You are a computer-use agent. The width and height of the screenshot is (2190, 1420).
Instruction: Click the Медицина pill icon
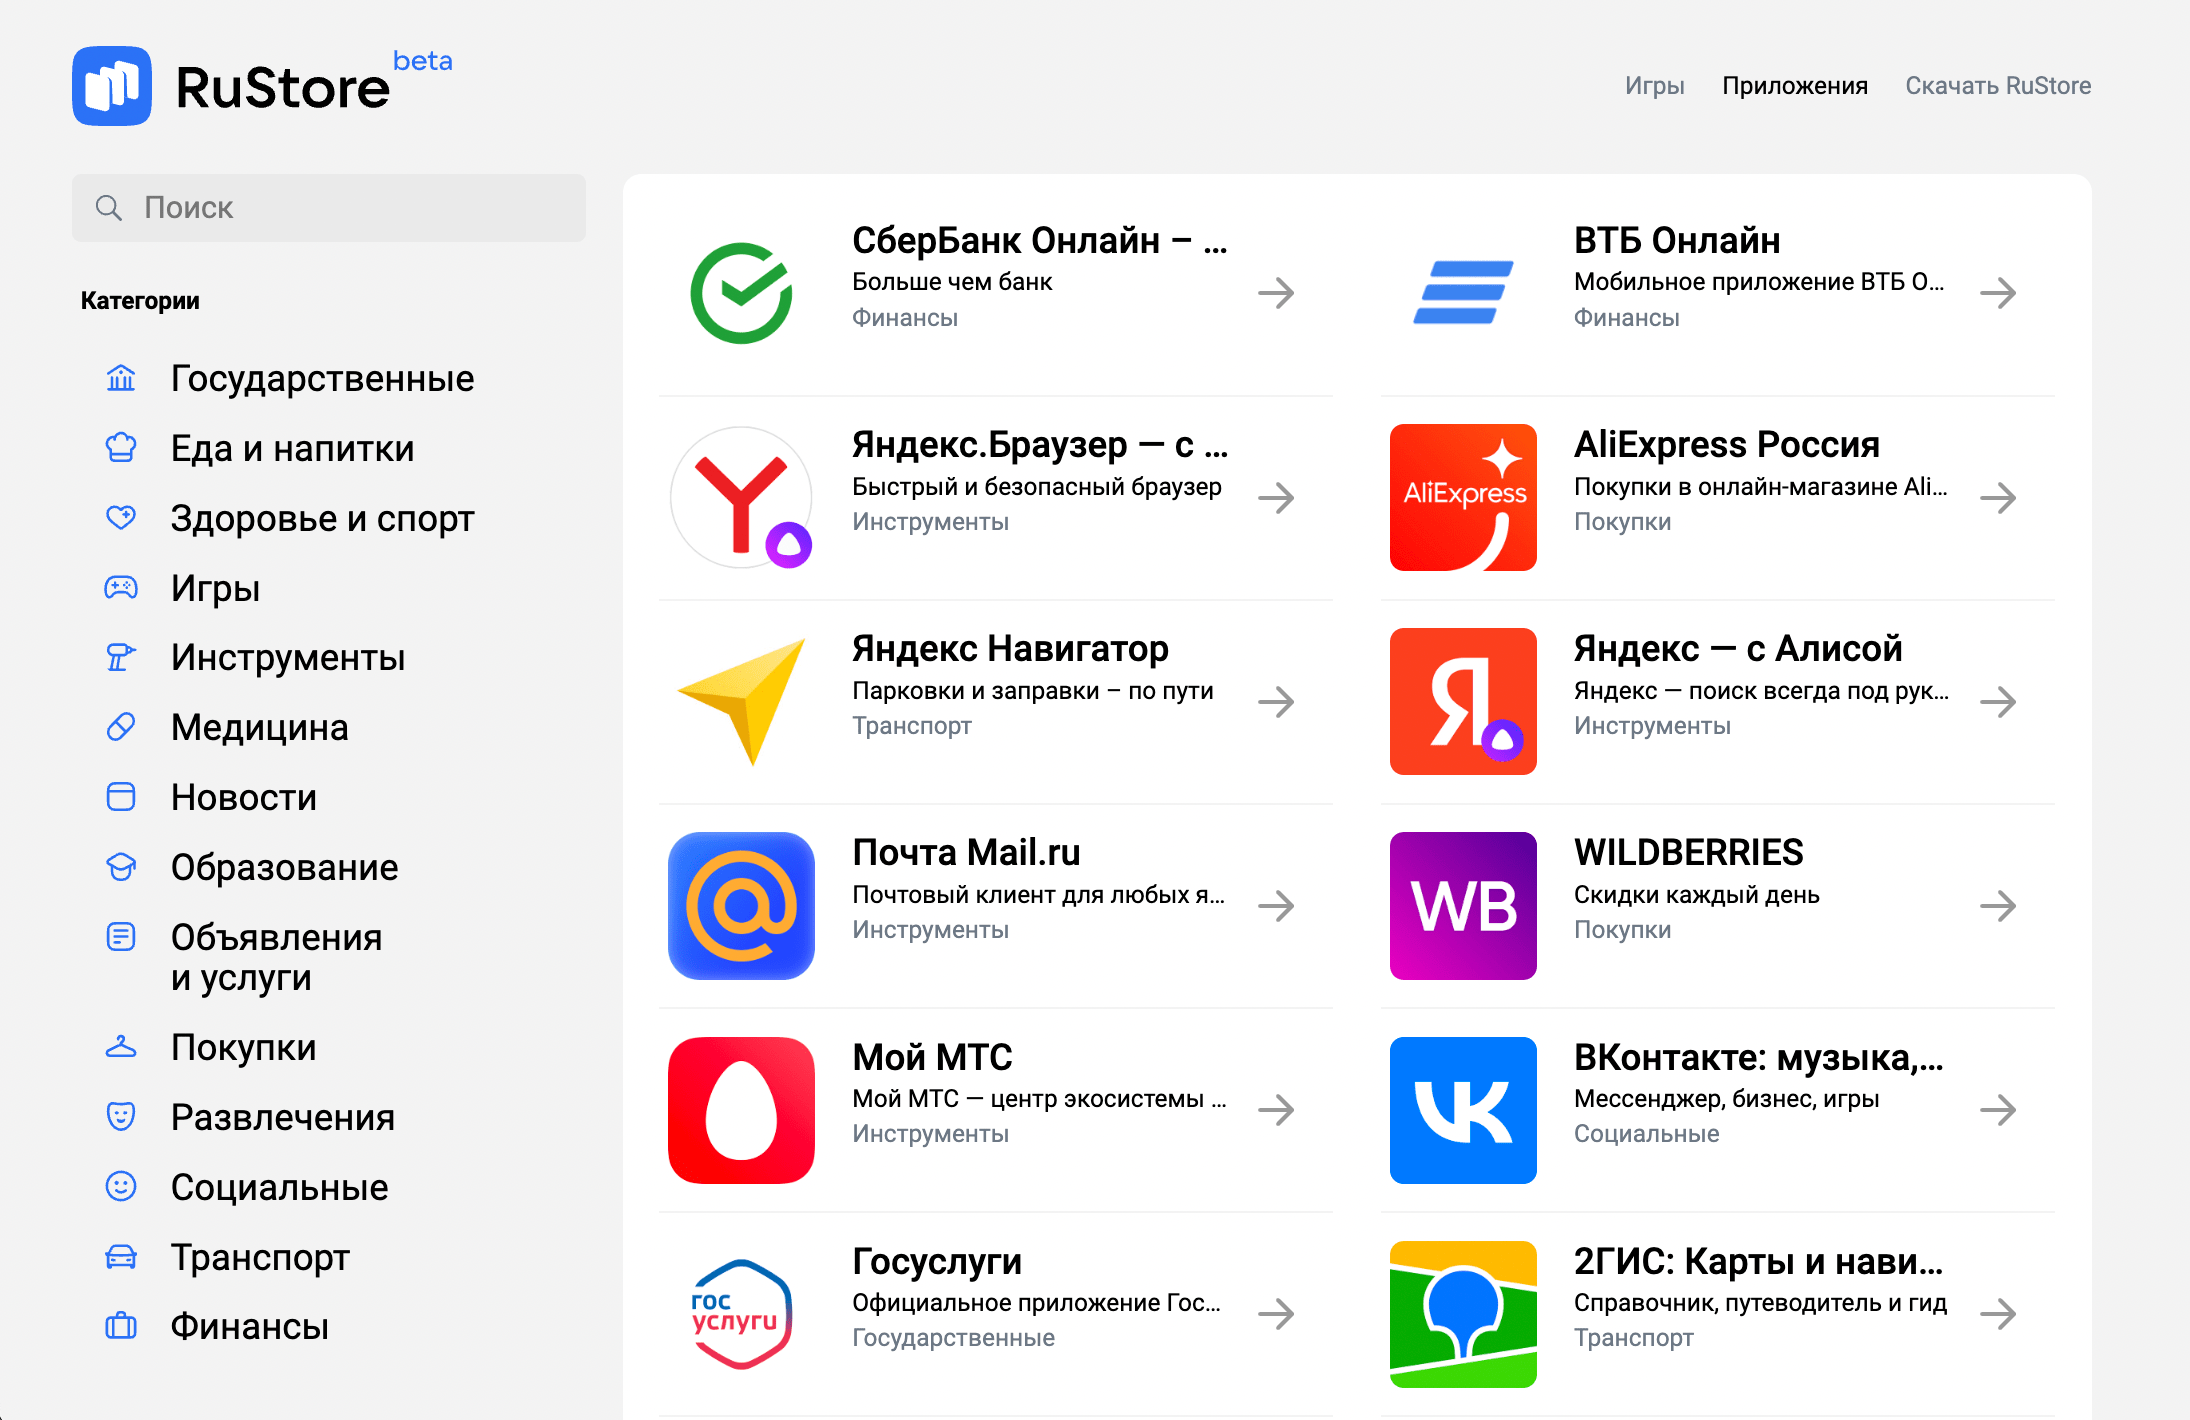coord(121,727)
